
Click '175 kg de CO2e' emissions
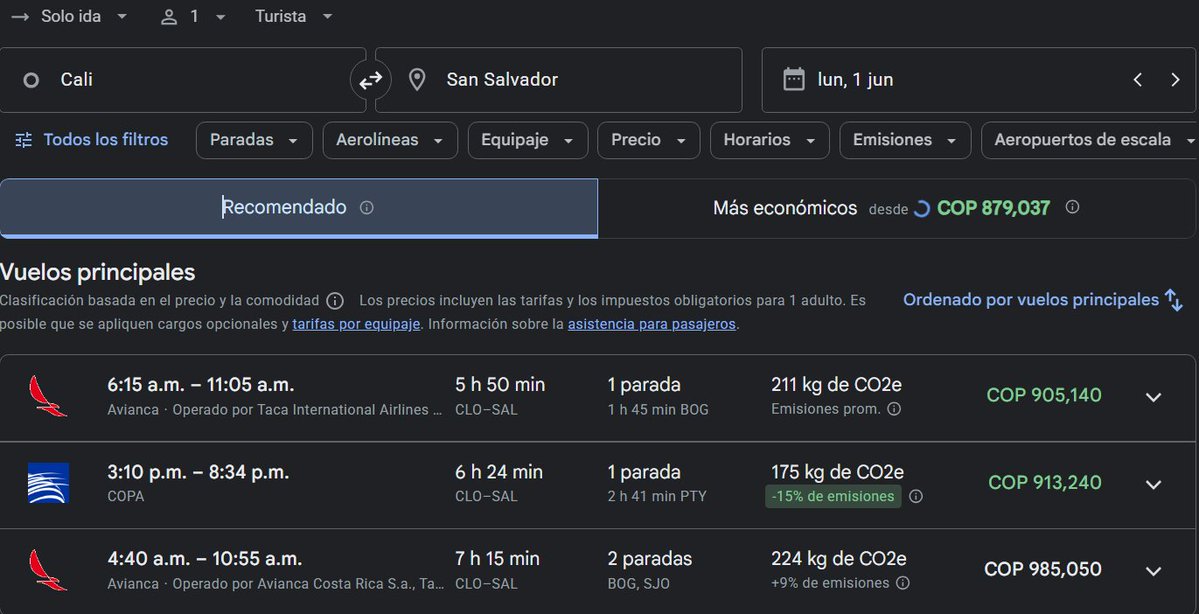pos(837,473)
